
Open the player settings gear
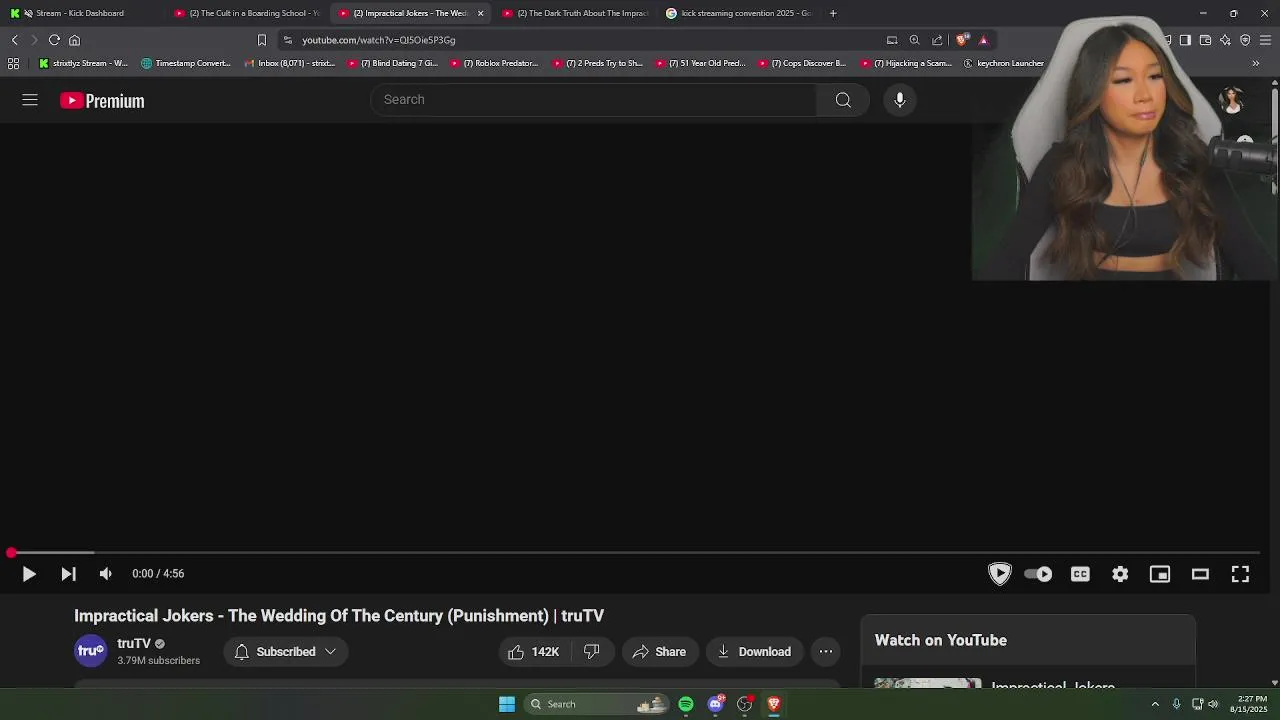pyautogui.click(x=1120, y=574)
